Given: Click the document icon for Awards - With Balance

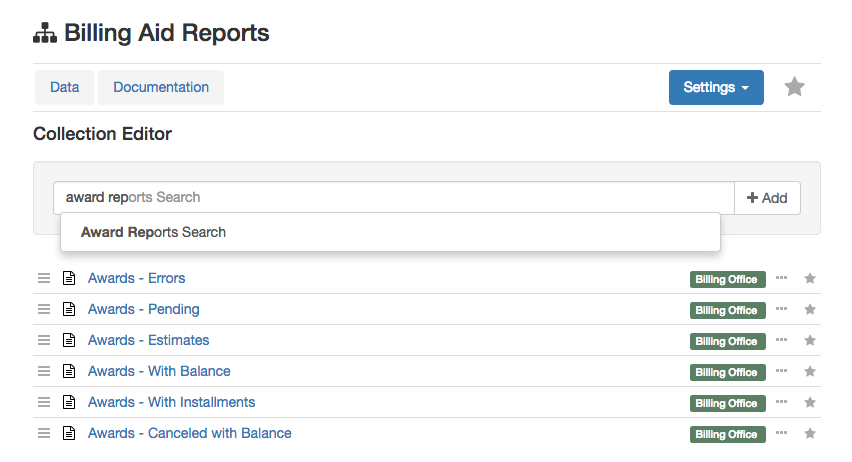Looking at the screenshot, I should [x=69, y=371].
